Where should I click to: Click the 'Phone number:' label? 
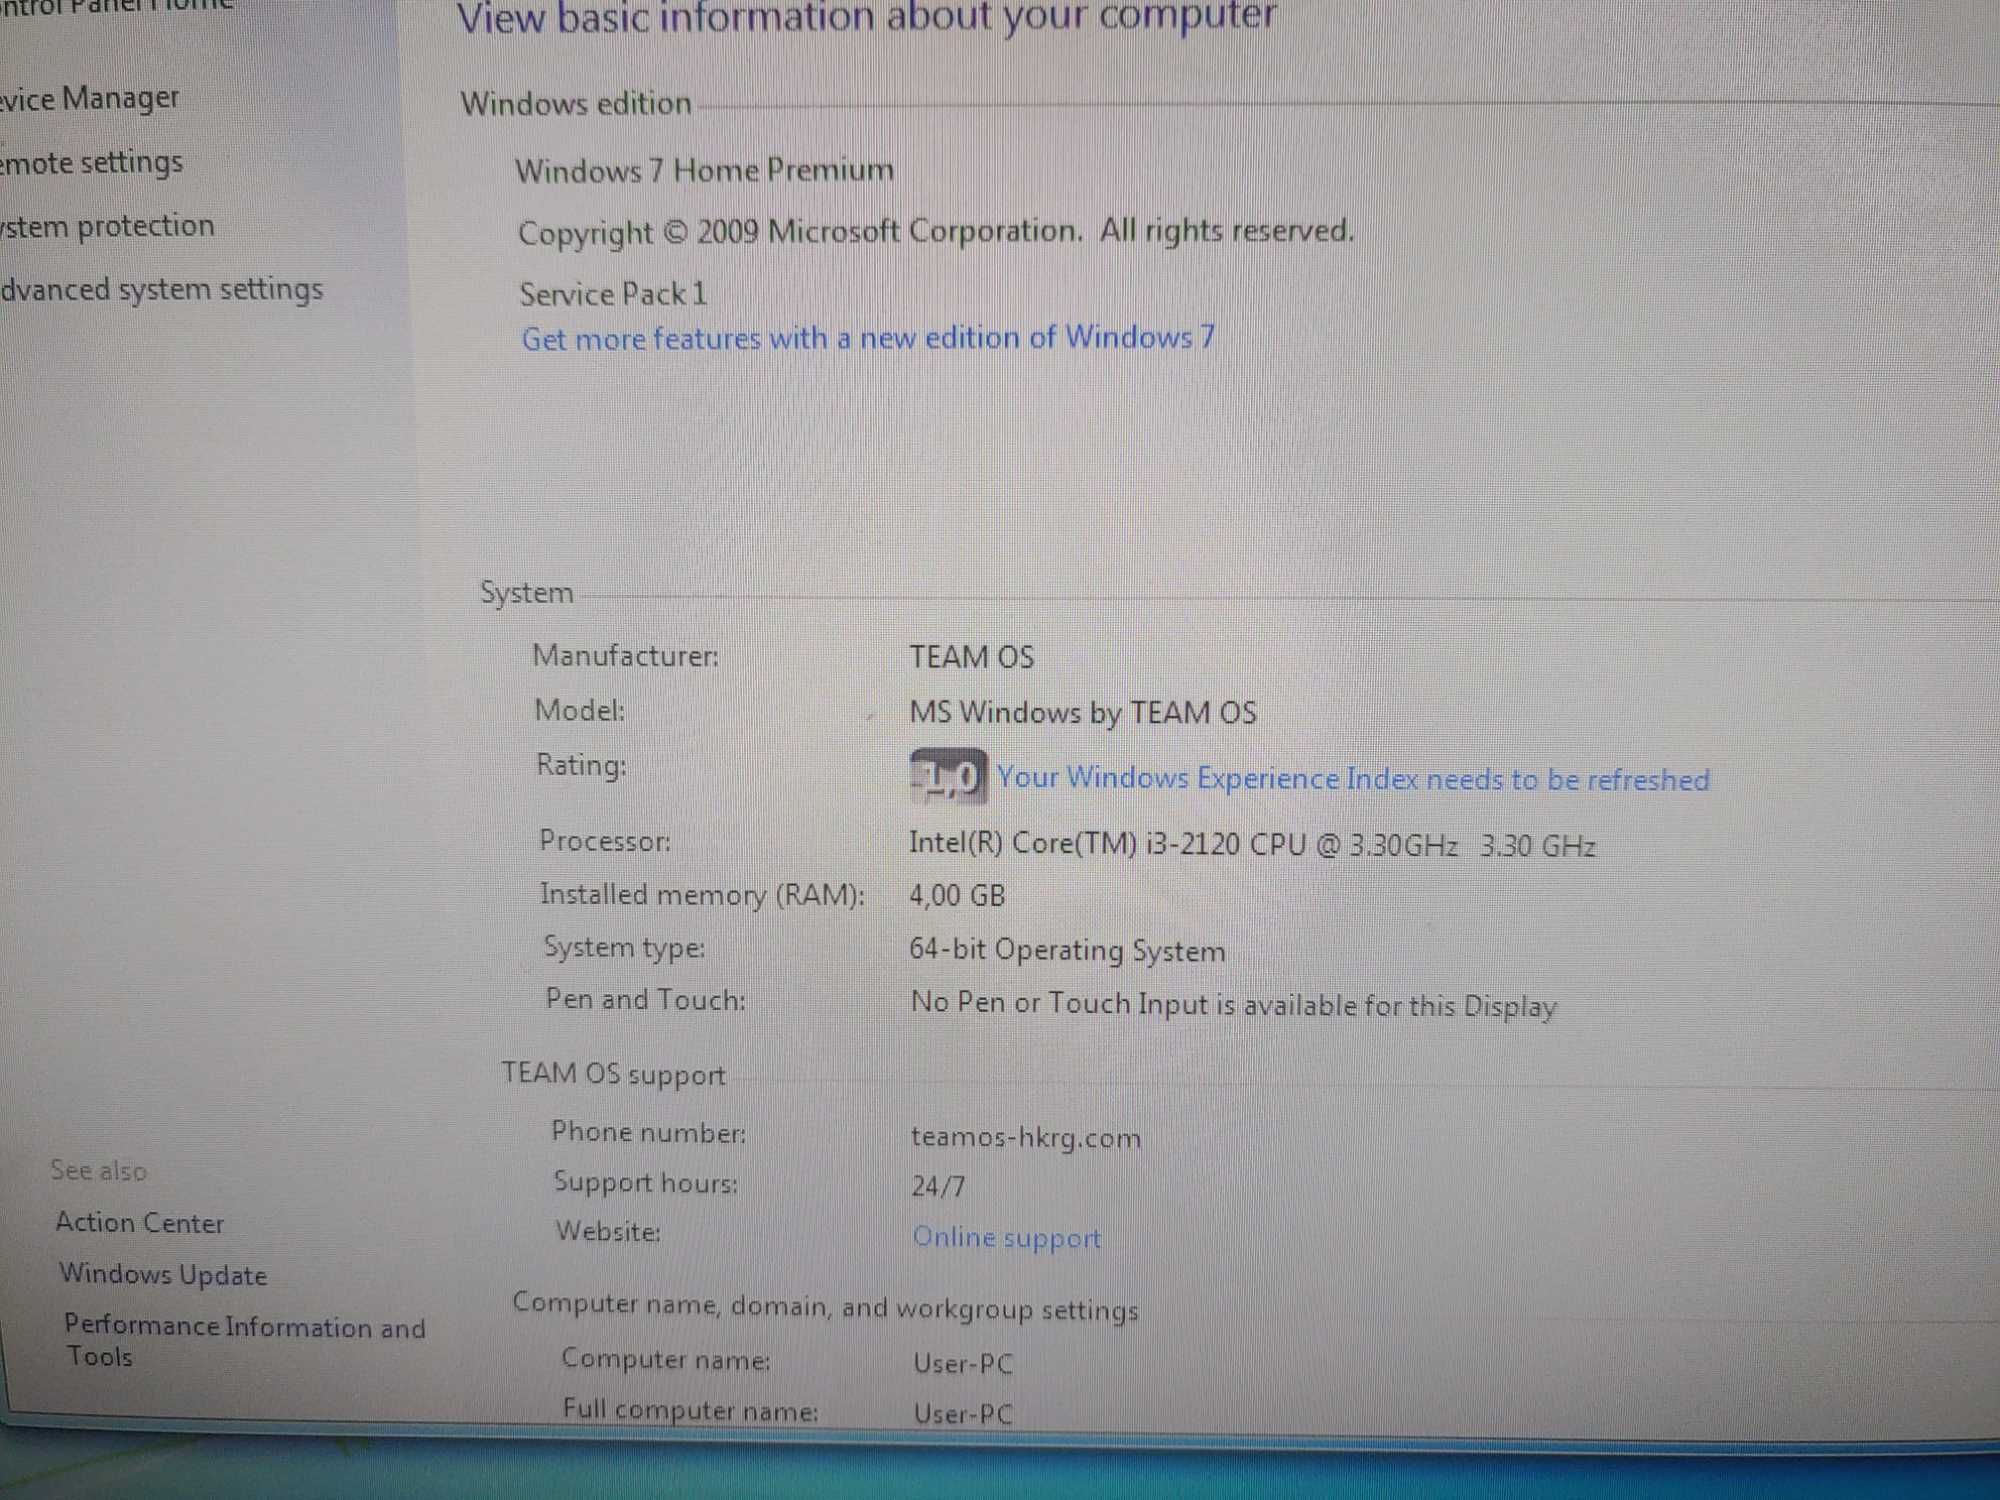[x=649, y=1132]
